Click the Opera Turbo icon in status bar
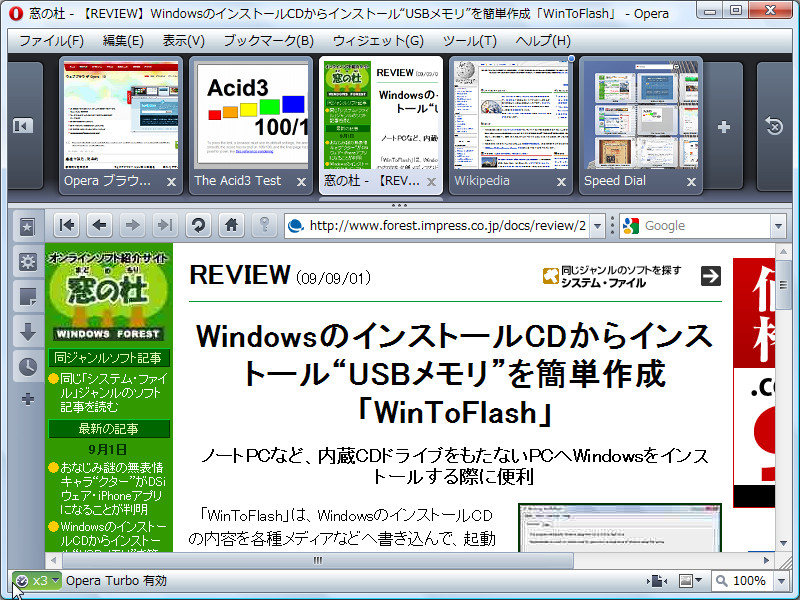This screenshot has width=800, height=600. (x=22, y=580)
